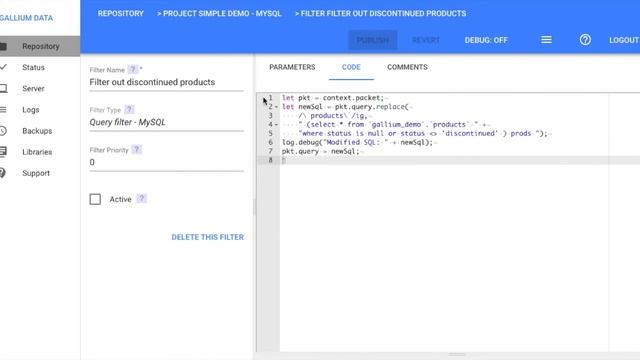The width and height of the screenshot is (640, 360).
Task: Click the Filter Priority help badge
Action: tap(137, 149)
